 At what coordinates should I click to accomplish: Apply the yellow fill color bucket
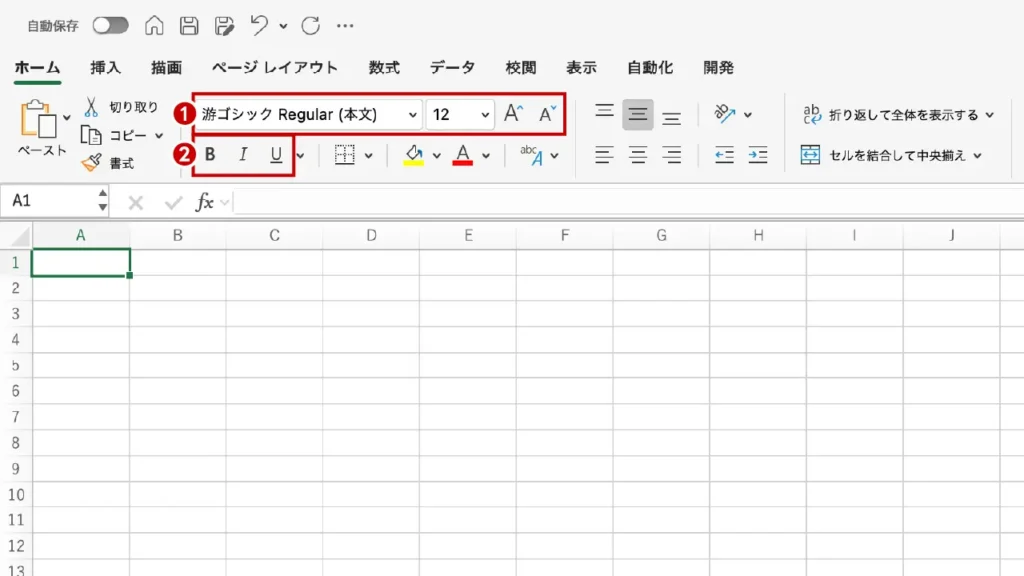click(414, 155)
